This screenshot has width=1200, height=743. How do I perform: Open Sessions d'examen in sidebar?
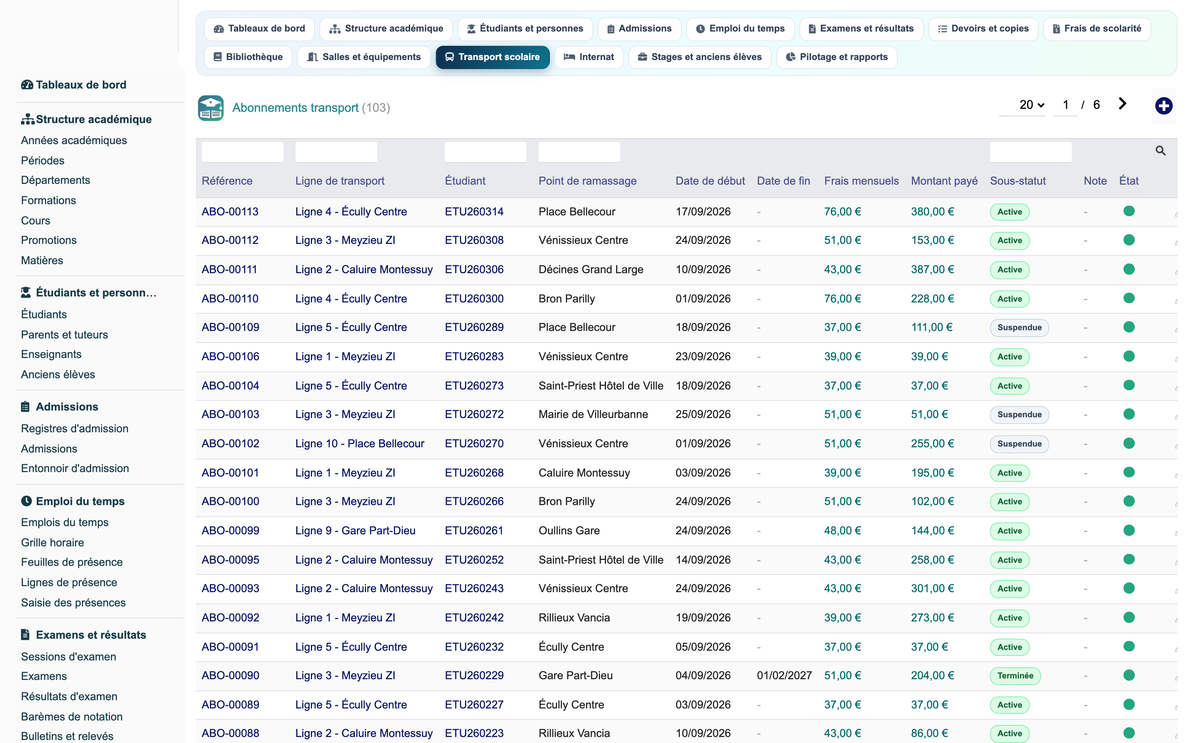click(x=68, y=657)
